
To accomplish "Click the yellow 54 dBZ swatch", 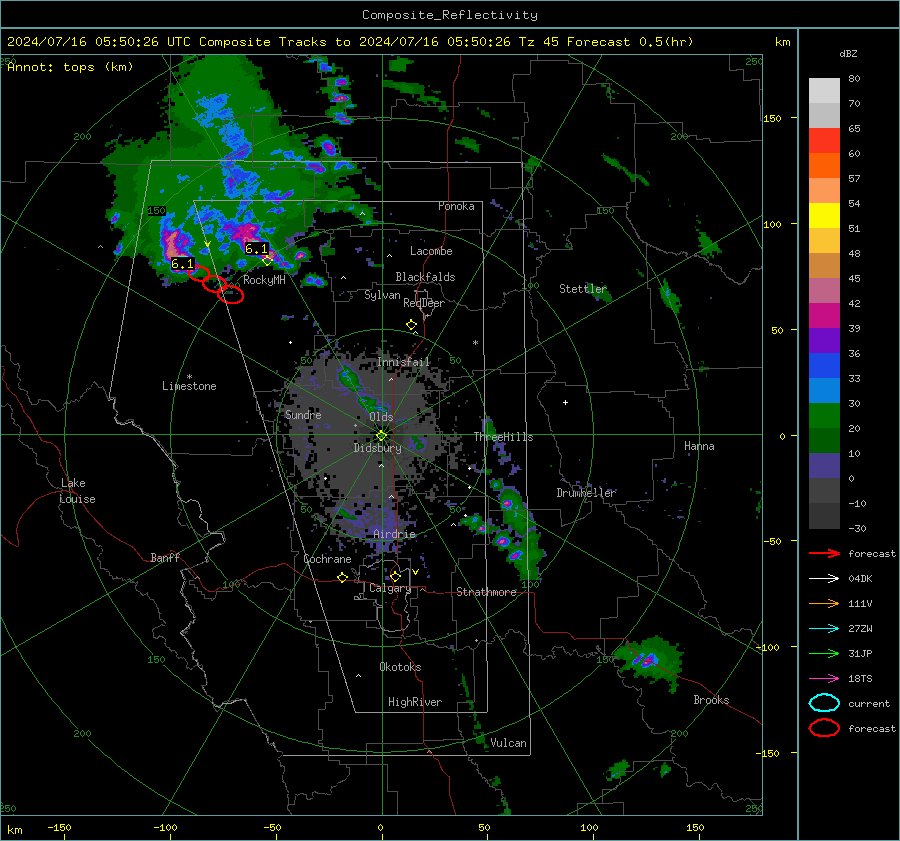I will pyautogui.click(x=824, y=215).
